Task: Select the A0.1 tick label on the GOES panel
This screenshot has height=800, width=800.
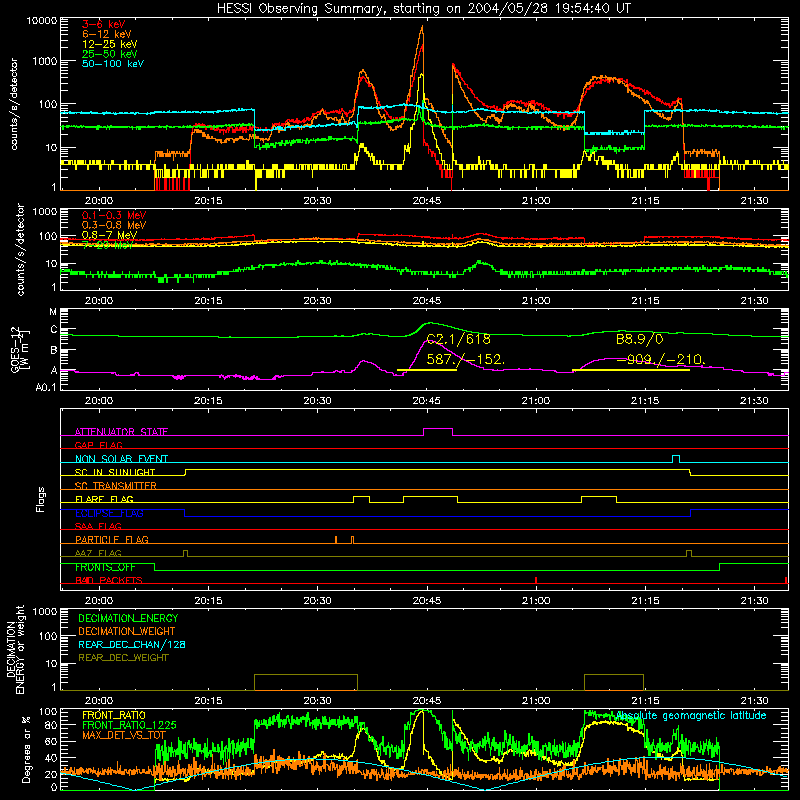Action: (46, 388)
